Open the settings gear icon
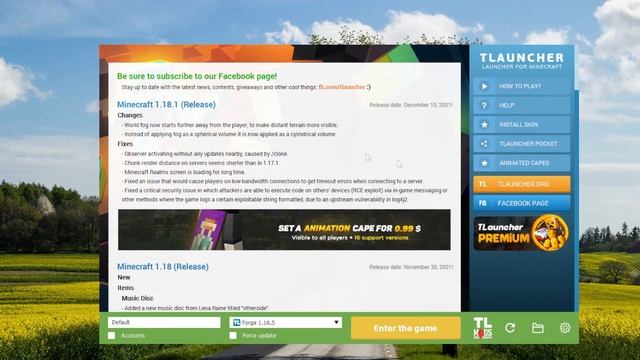The height and width of the screenshot is (360, 640). pos(565,328)
